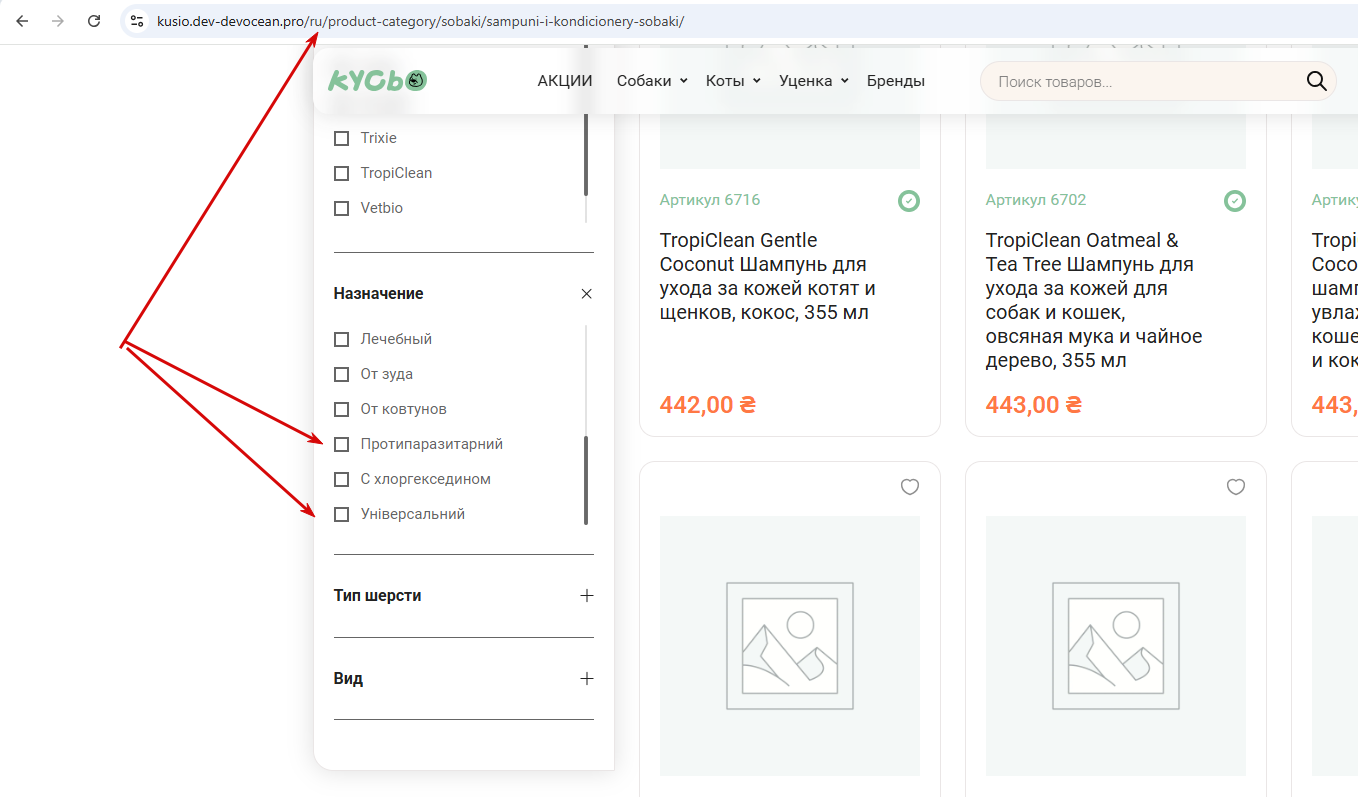Screen dimensions: 1358x797
Task: Open the АКЦИИ menu item
Action: (565, 81)
